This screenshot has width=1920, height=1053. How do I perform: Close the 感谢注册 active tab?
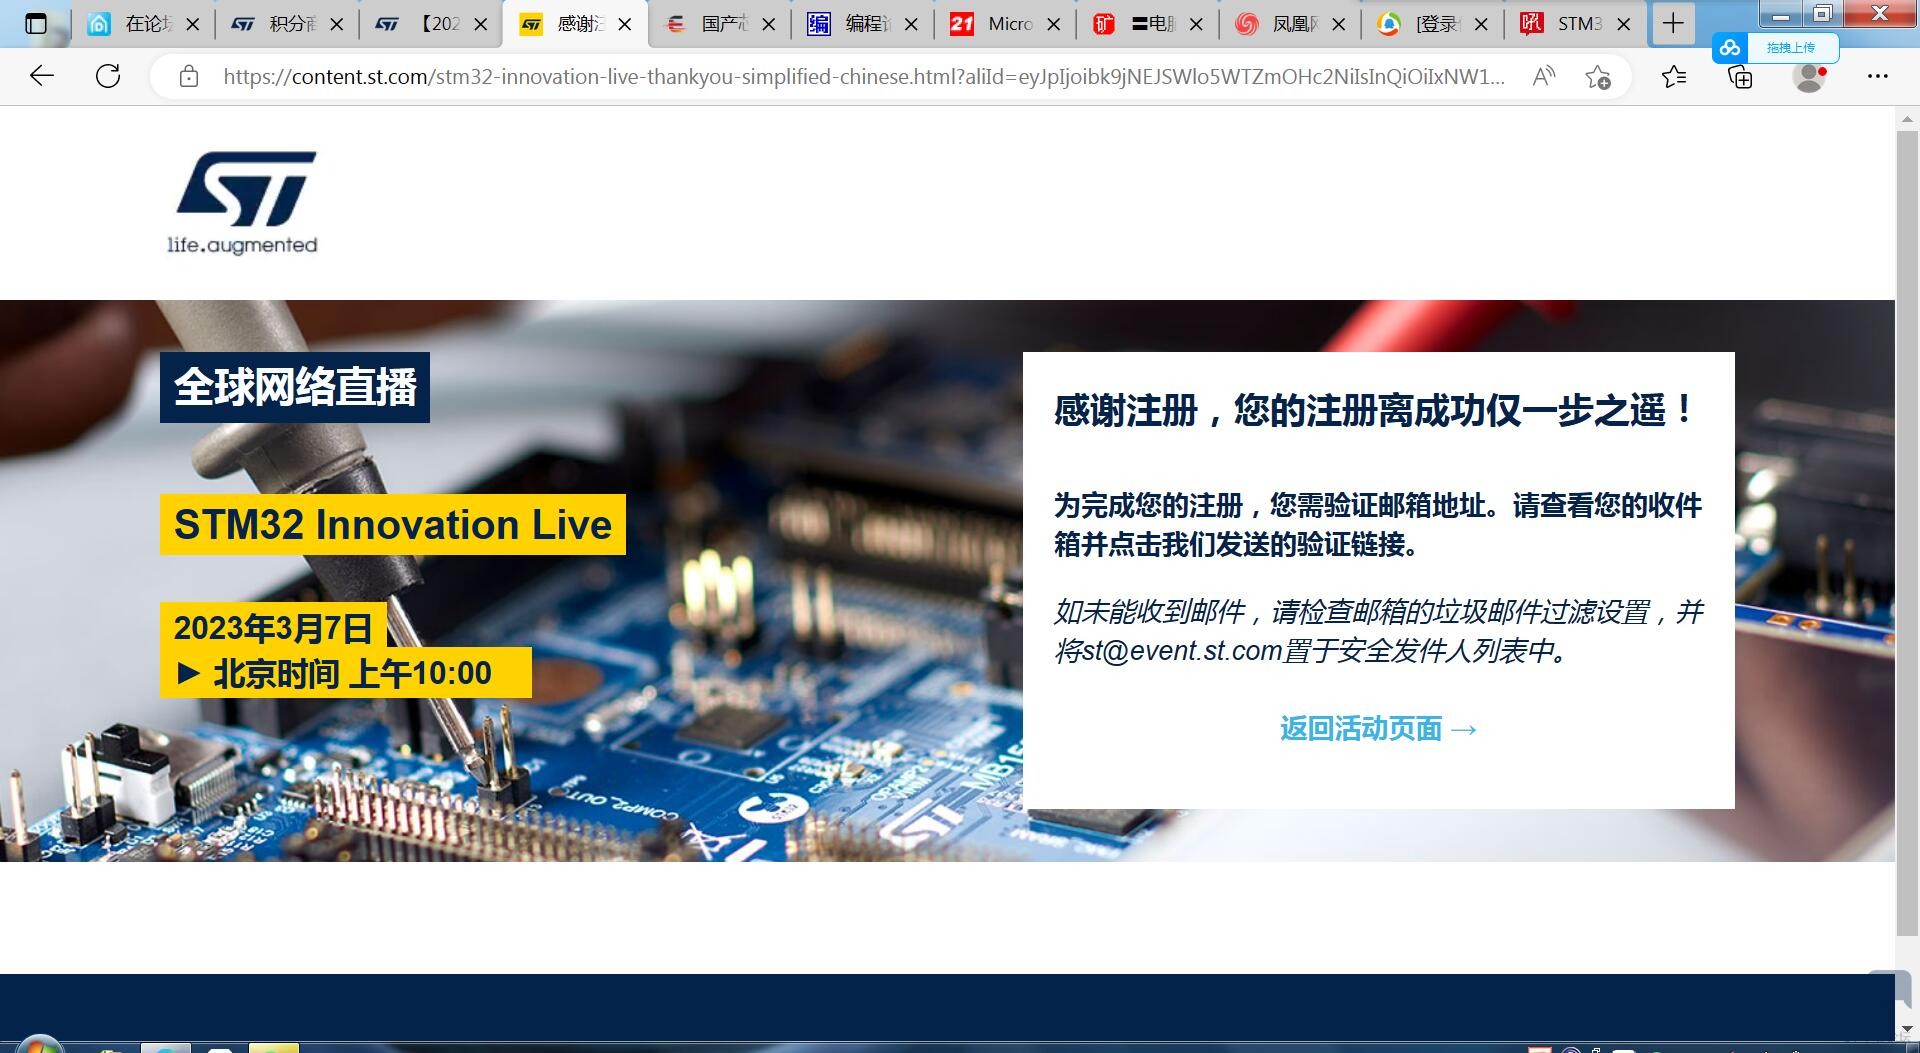[625, 24]
